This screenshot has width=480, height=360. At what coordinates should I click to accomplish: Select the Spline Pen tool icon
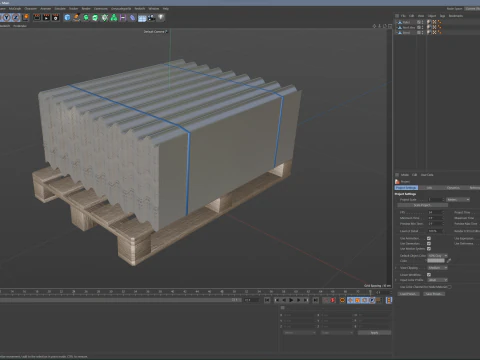point(76,17)
